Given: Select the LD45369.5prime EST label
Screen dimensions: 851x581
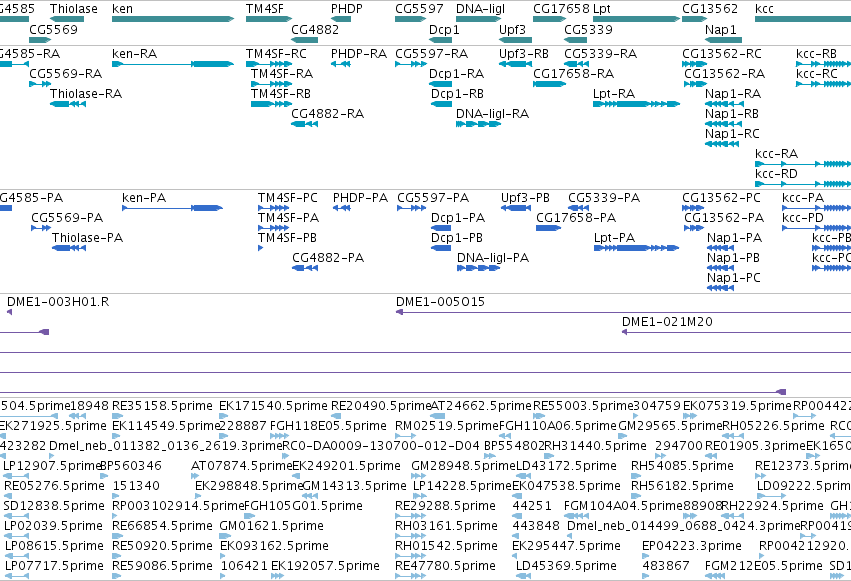Looking at the screenshot, I should coord(566,566).
